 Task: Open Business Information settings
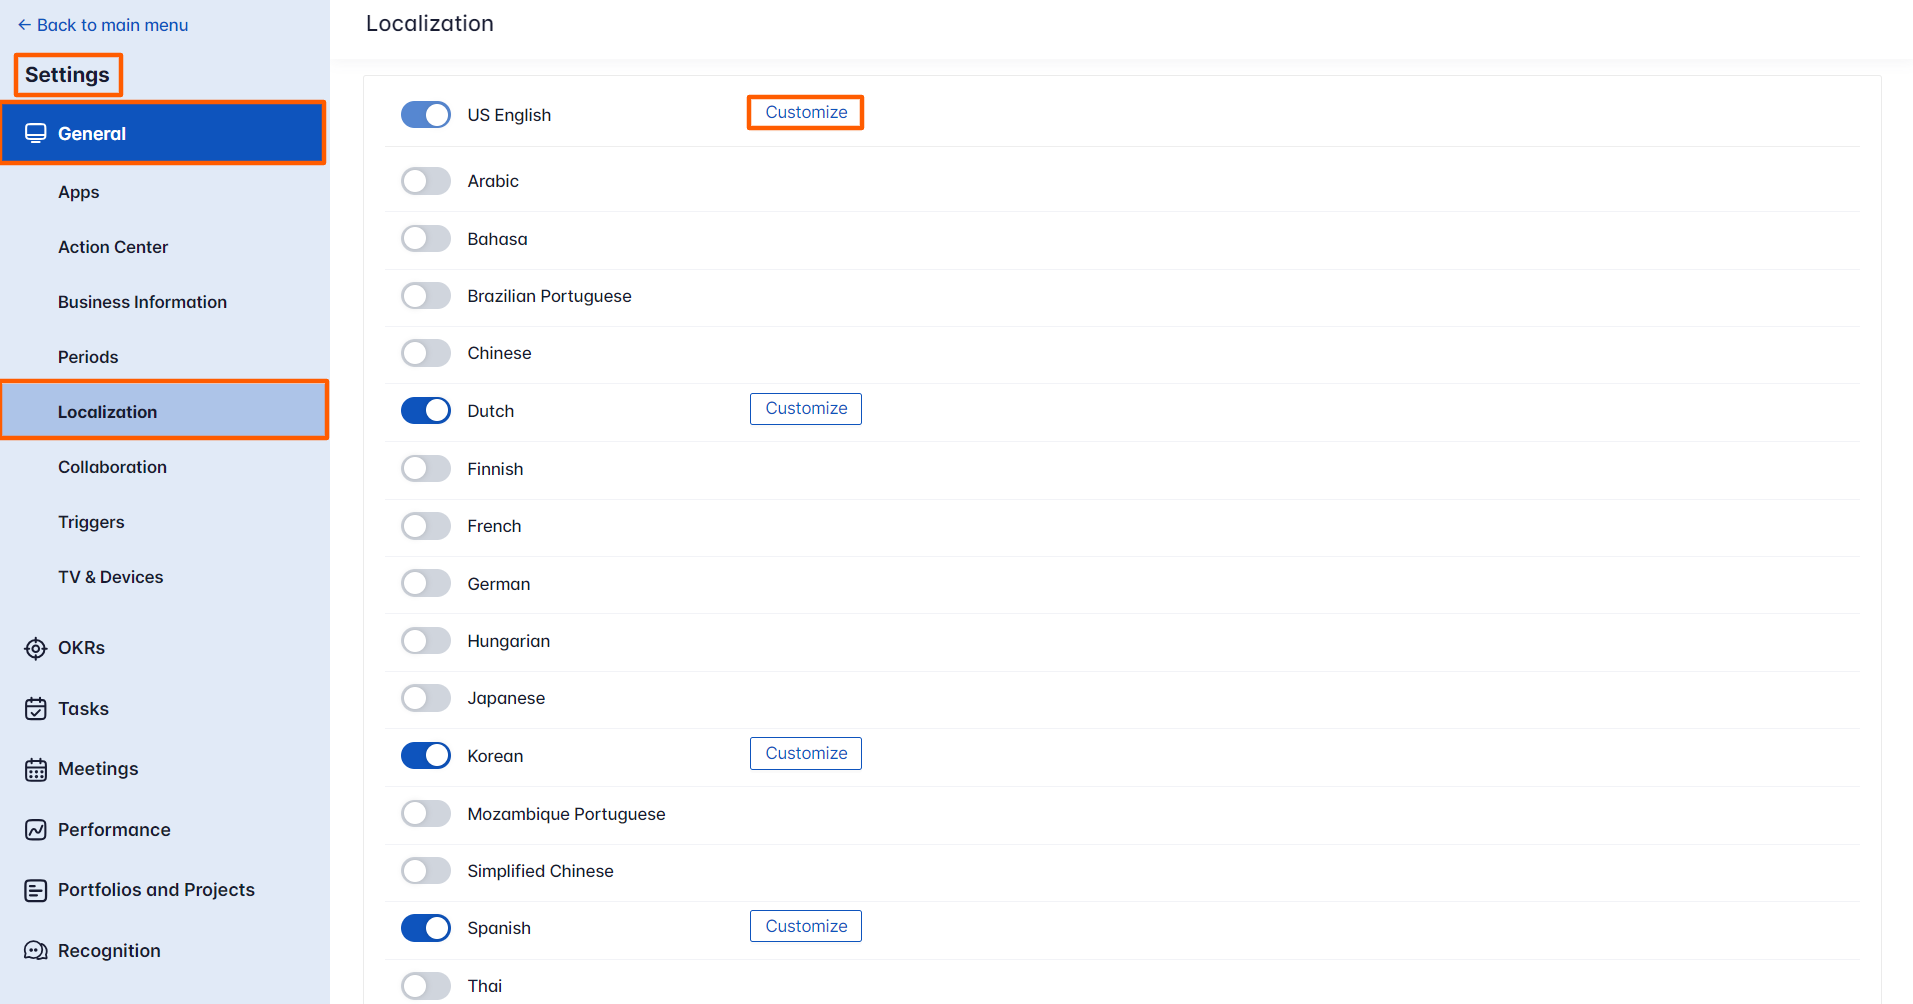[x=142, y=301]
